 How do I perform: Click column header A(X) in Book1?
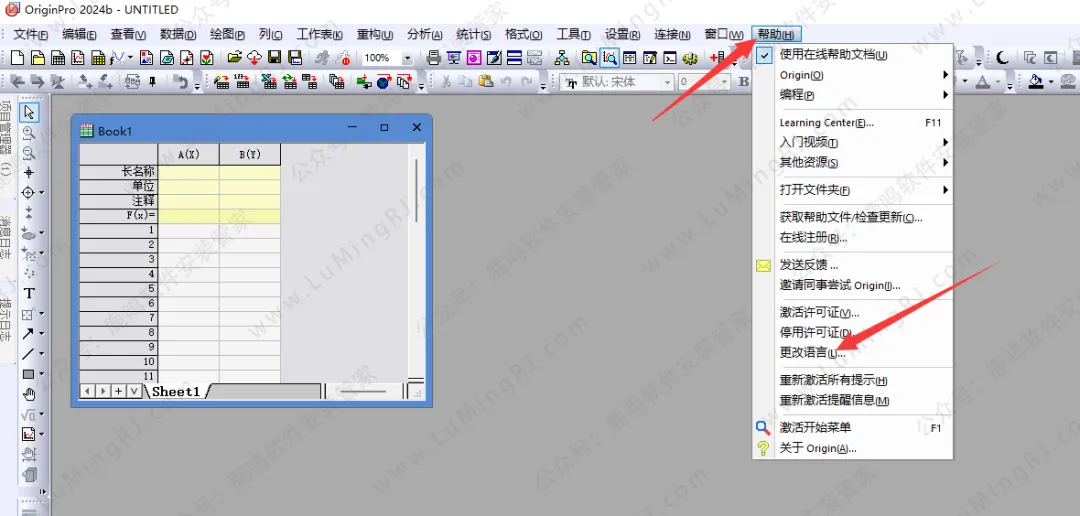pyautogui.click(x=188, y=155)
